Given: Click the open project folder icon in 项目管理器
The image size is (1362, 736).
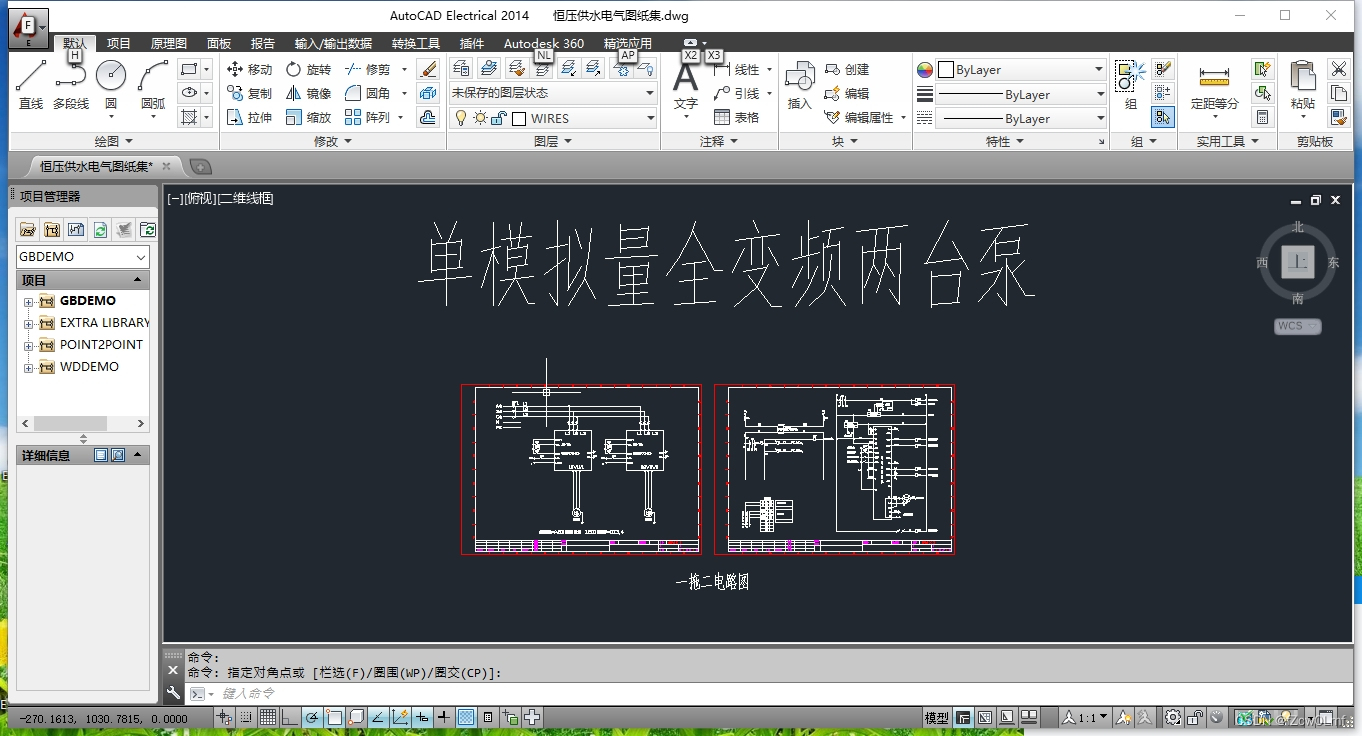Looking at the screenshot, I should point(28,230).
